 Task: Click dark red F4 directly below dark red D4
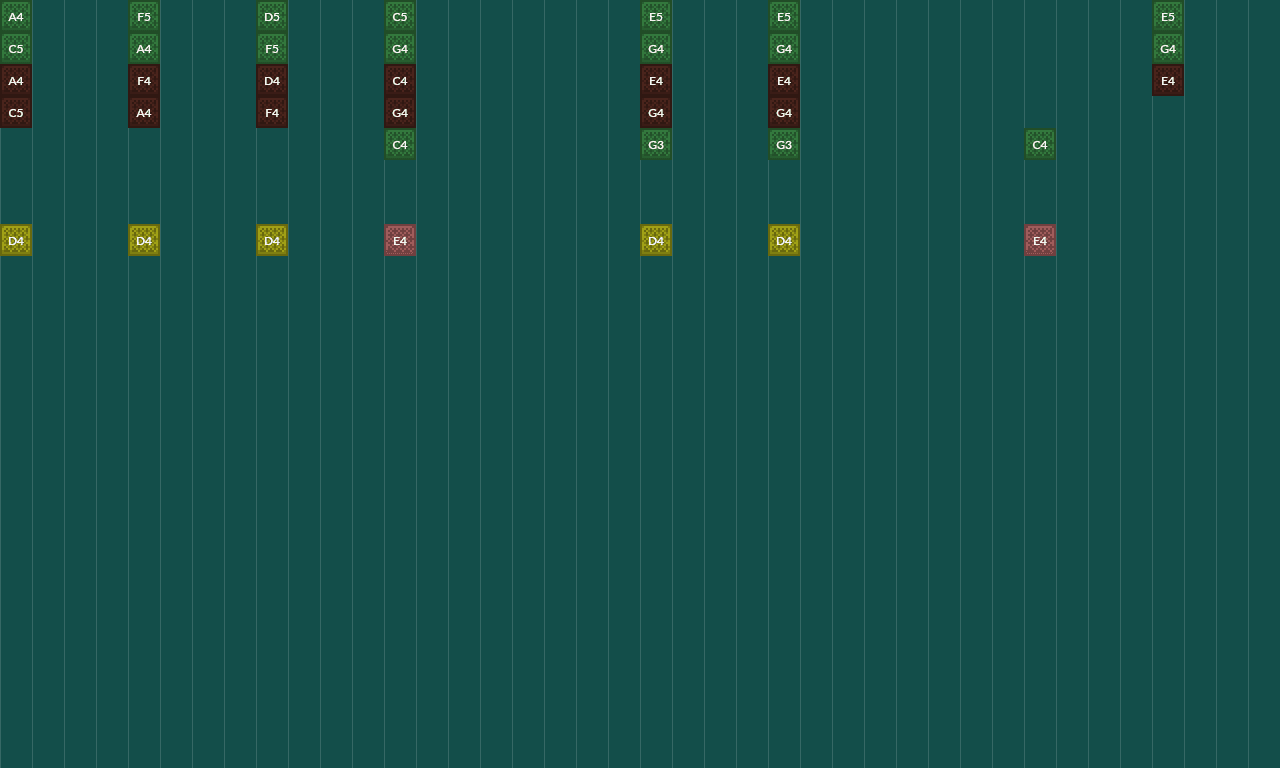click(x=272, y=112)
